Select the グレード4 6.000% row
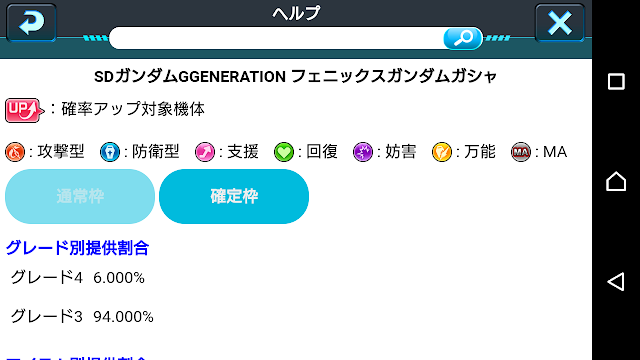Screen dimensions: 640x360 [x=78, y=278]
